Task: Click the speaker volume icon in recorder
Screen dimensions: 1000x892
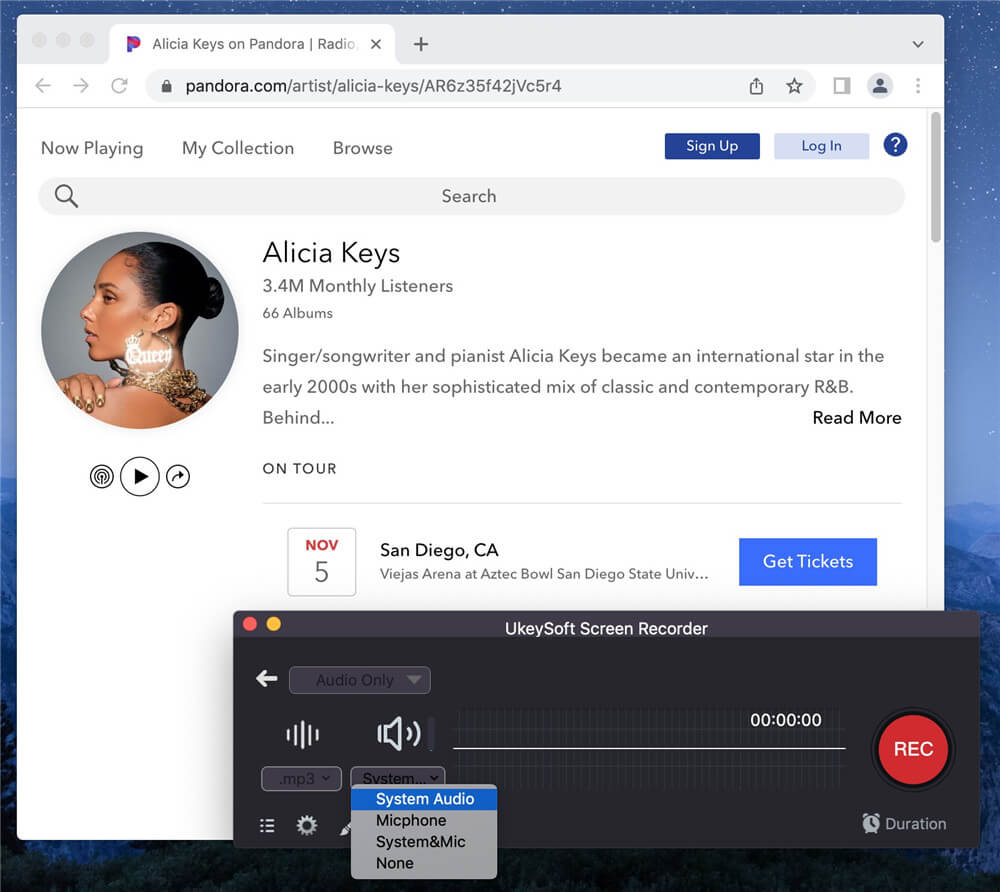Action: (x=399, y=734)
